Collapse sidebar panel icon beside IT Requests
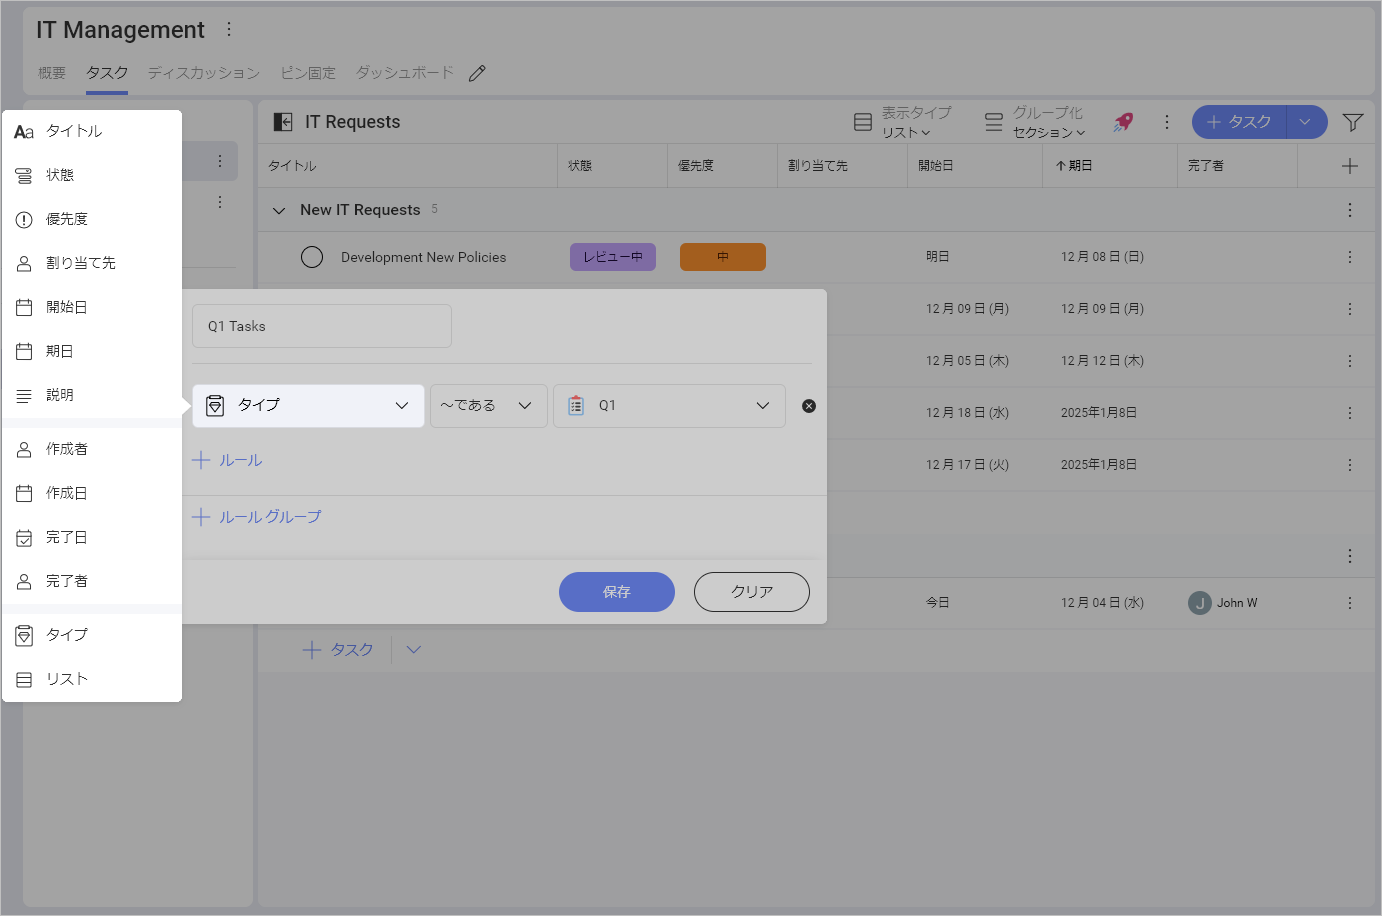1382x916 pixels. [283, 122]
